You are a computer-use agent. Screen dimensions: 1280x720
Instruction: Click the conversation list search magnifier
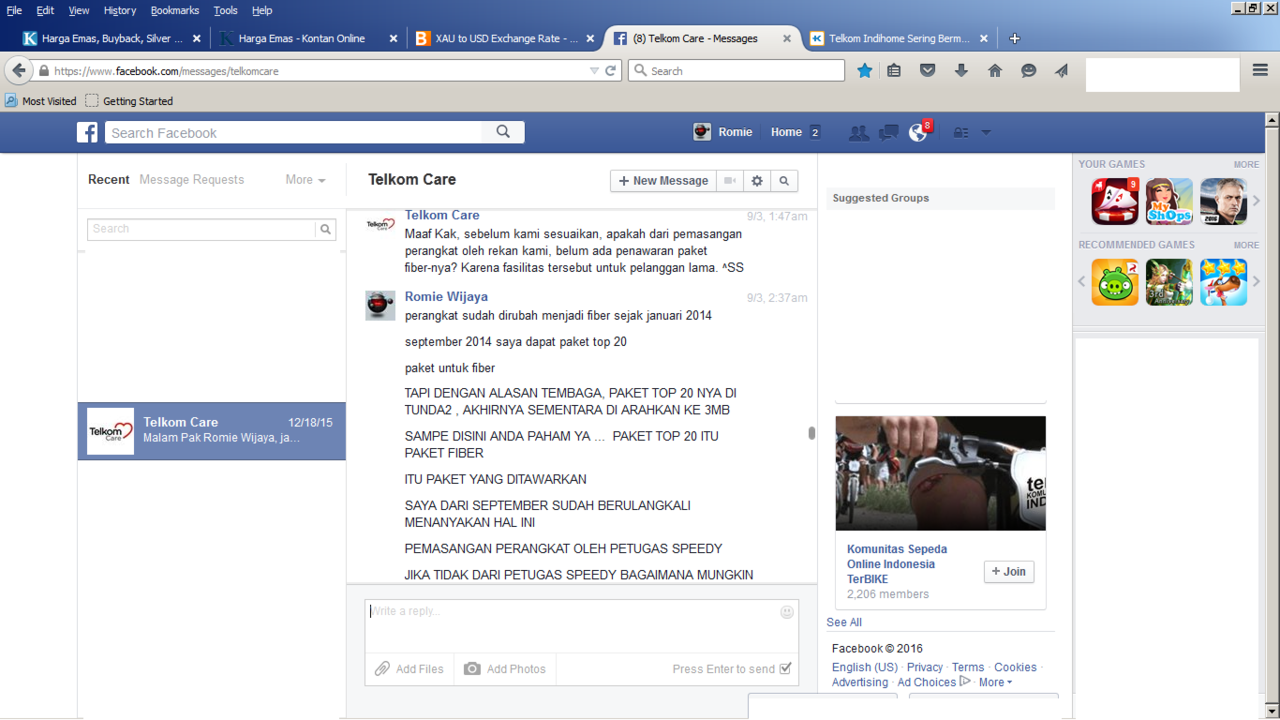click(x=326, y=229)
